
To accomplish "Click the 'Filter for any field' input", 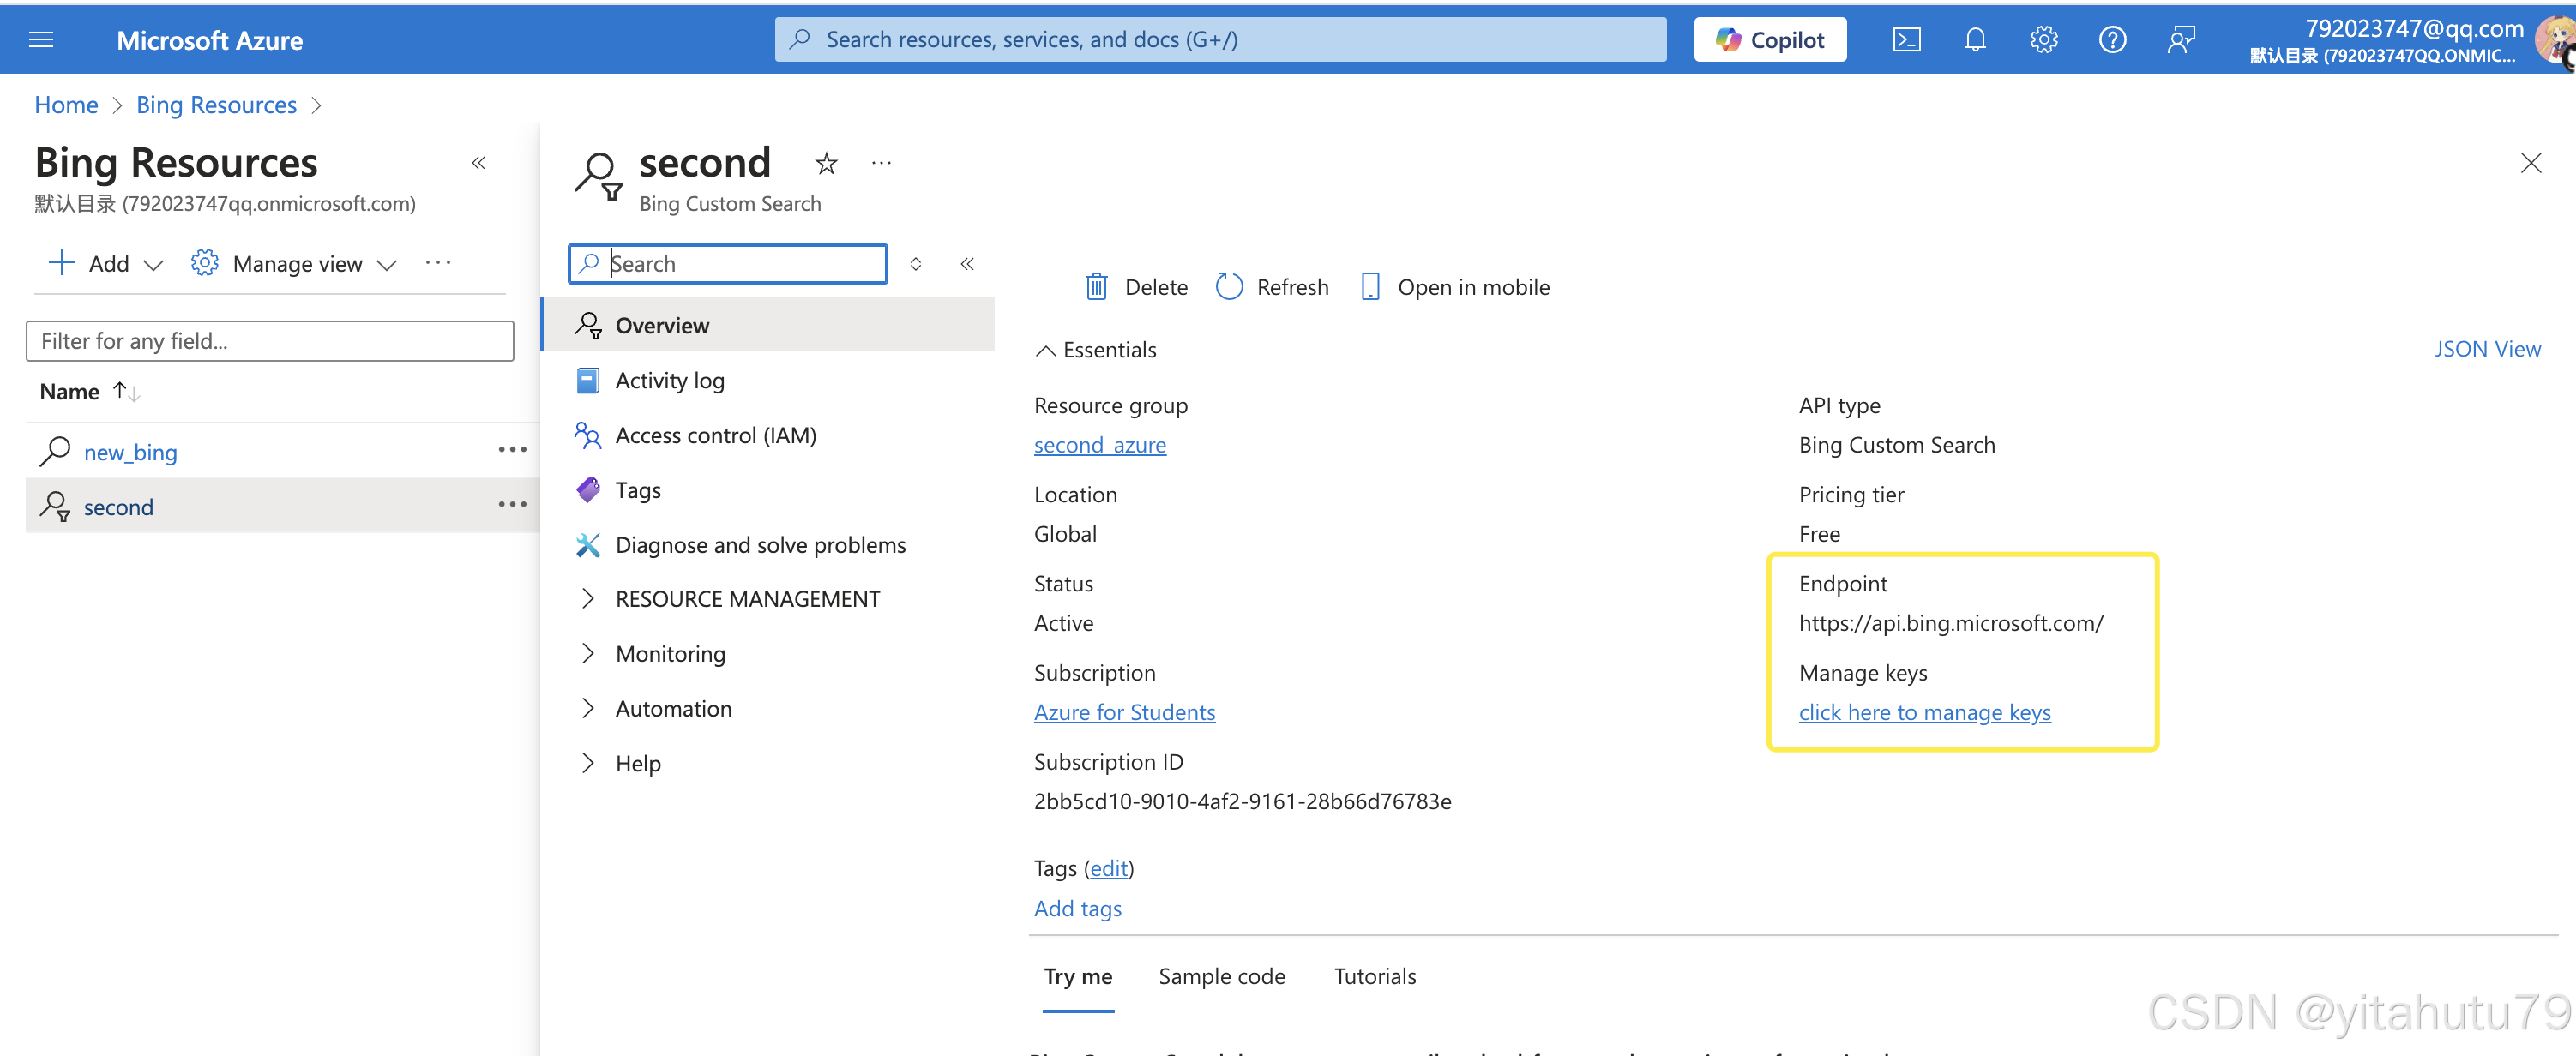I will pos(269,341).
